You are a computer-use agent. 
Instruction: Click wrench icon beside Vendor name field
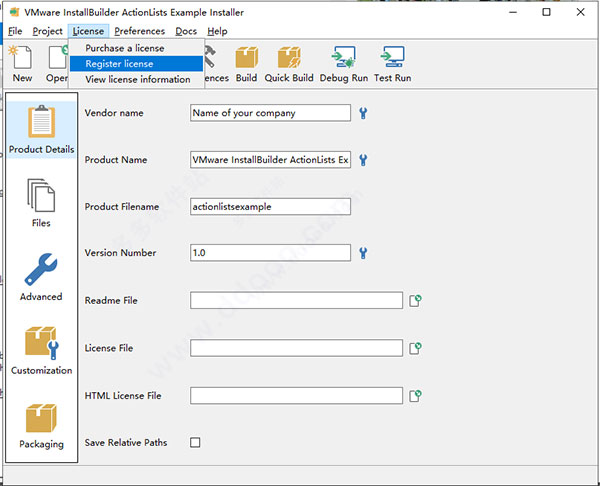pyautogui.click(x=363, y=113)
